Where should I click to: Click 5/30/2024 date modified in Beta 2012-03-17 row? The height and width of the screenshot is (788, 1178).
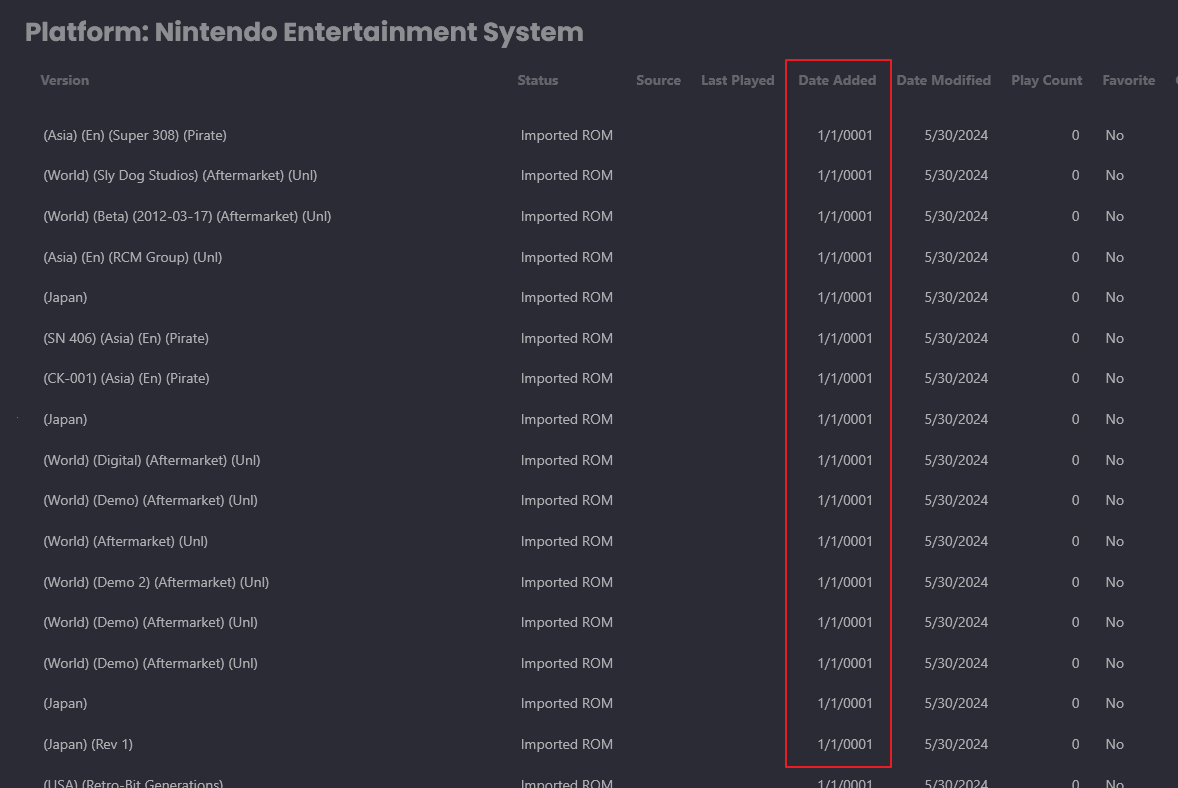[956, 216]
